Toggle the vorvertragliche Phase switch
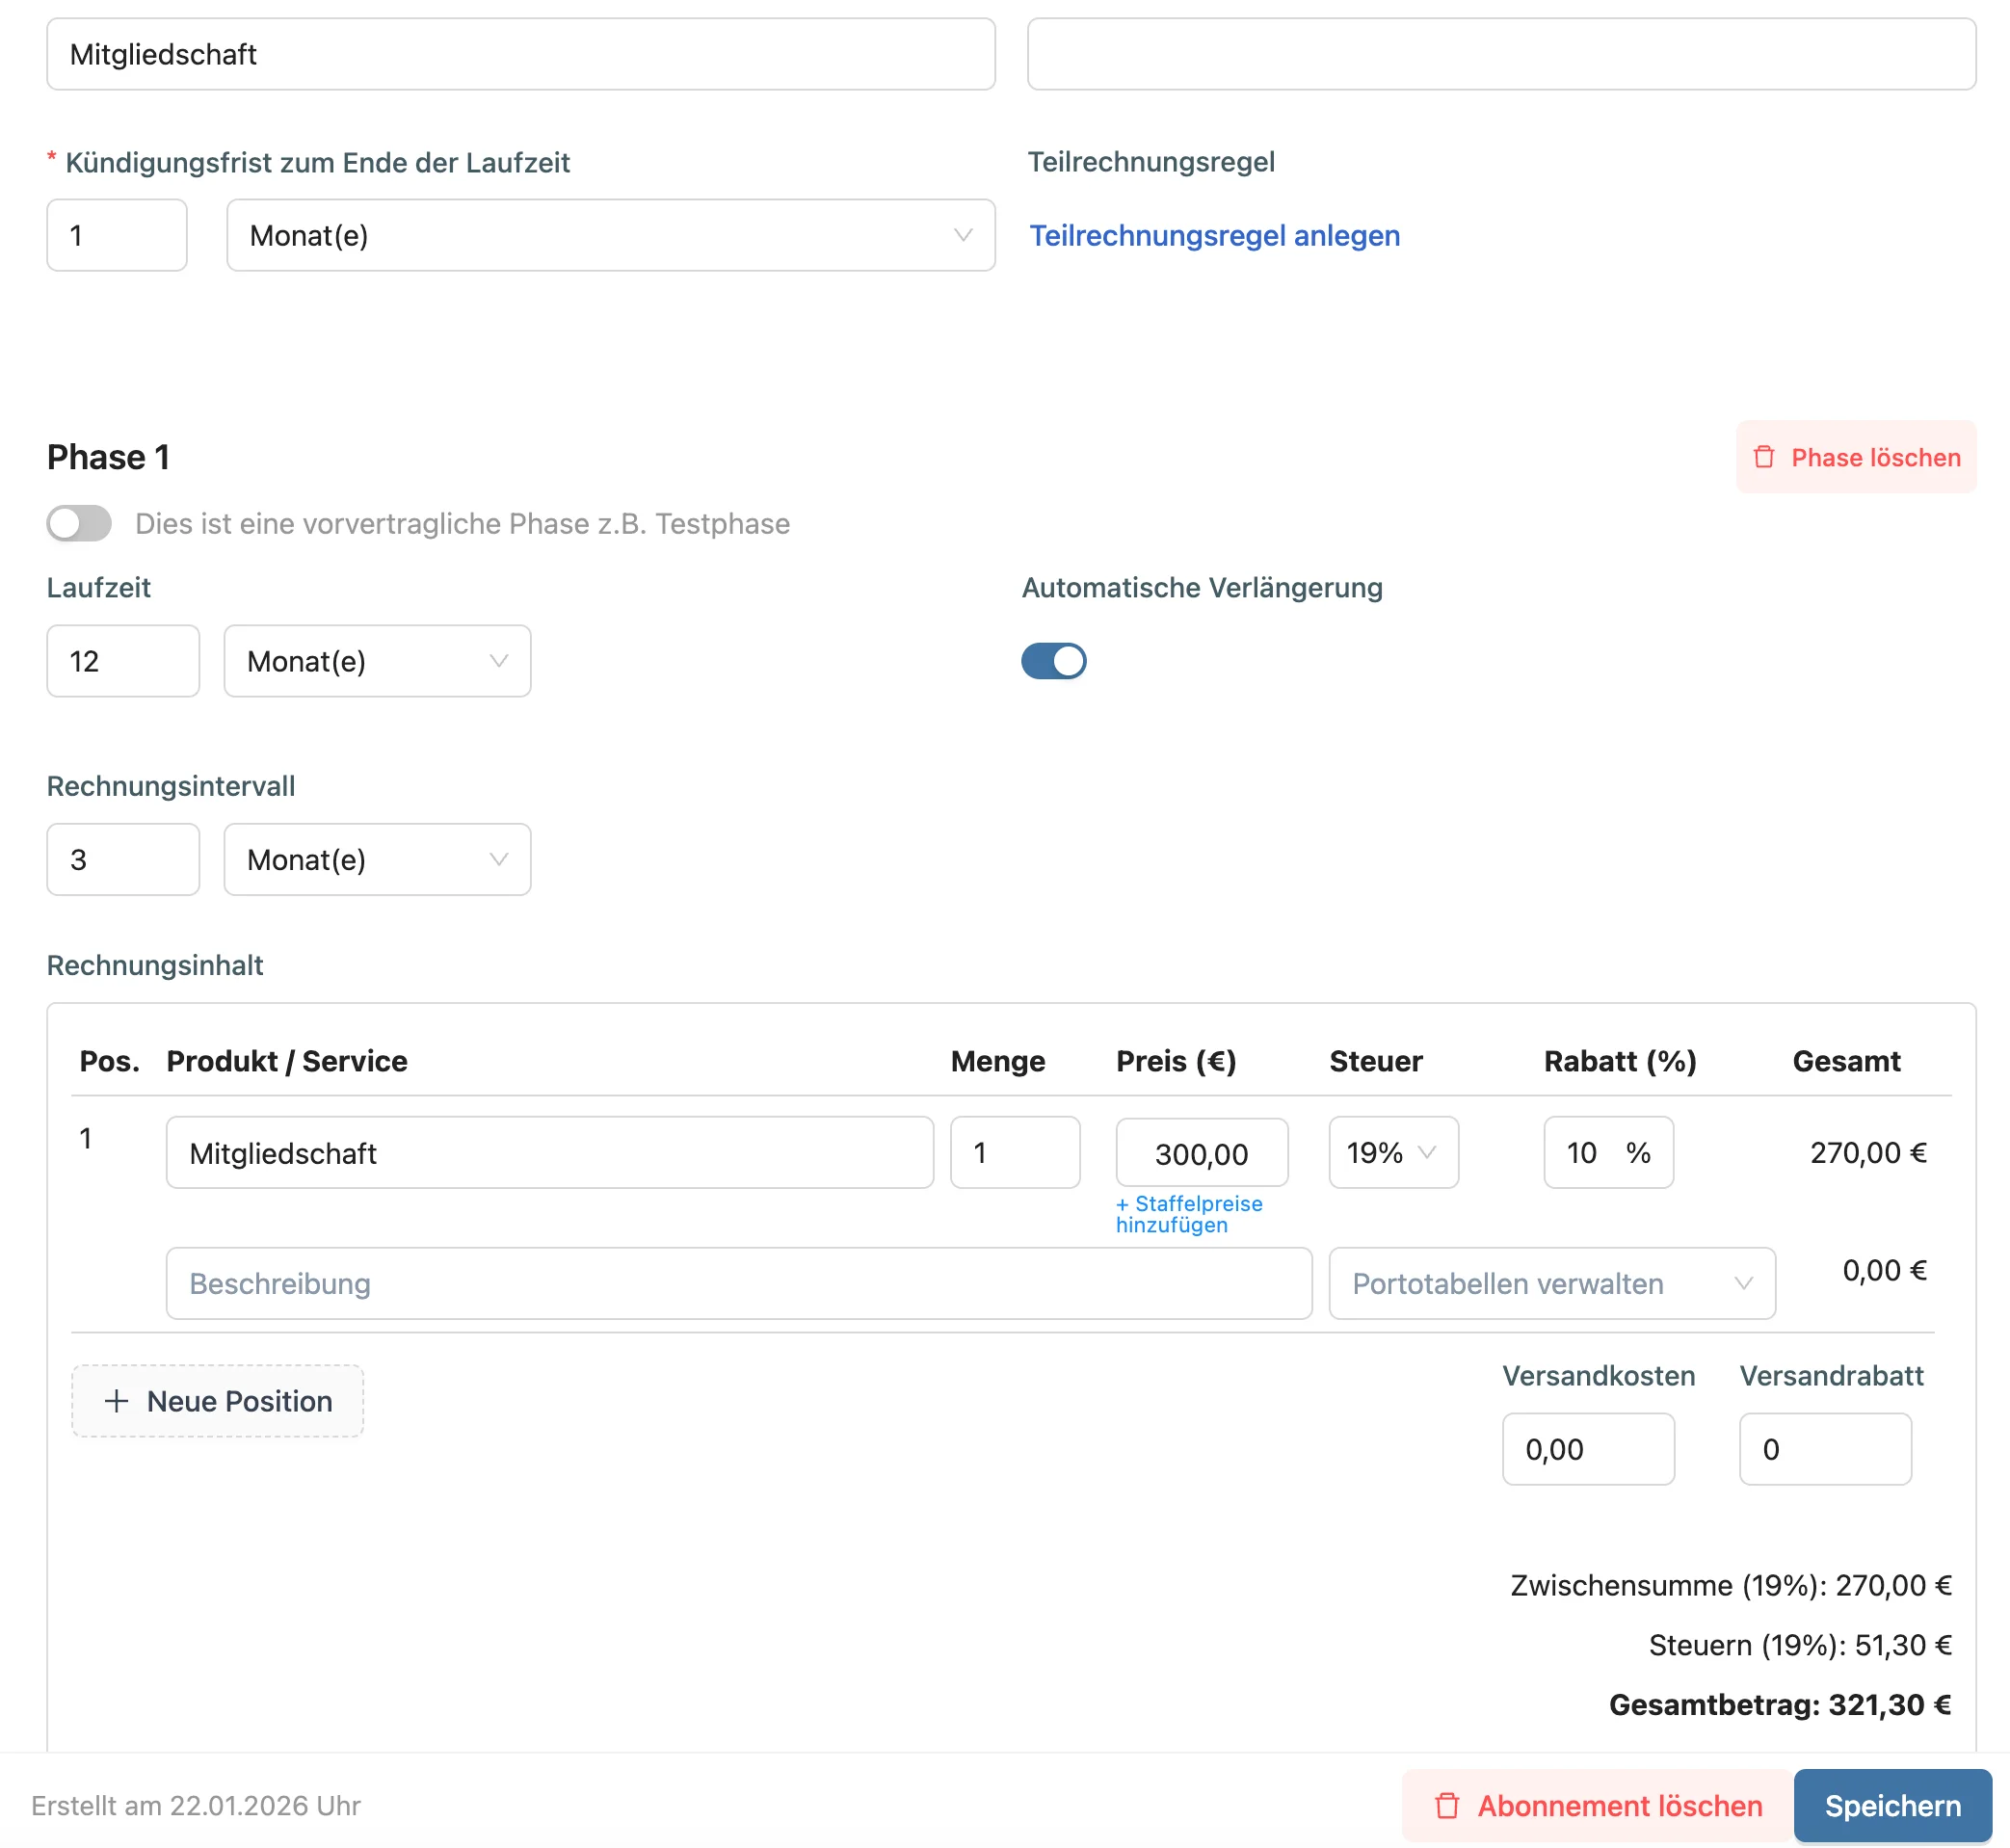 [x=79, y=523]
